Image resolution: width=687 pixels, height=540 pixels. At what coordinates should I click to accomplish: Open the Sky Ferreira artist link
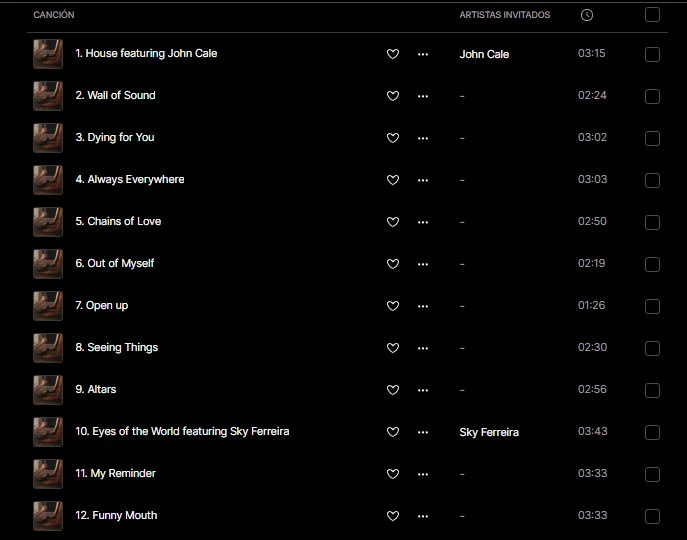489,432
